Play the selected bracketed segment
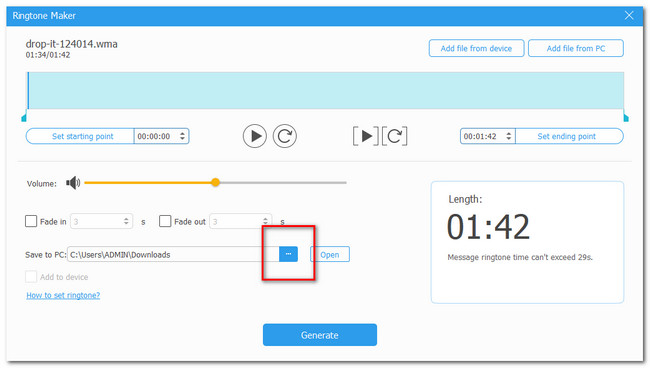Screen dimensions: 650x368 [366, 136]
